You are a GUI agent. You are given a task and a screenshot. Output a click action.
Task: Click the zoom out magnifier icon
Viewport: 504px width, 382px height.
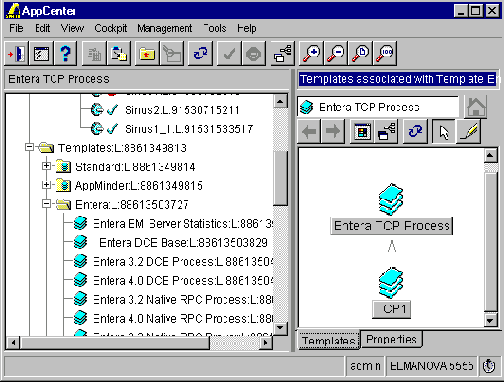point(336,53)
